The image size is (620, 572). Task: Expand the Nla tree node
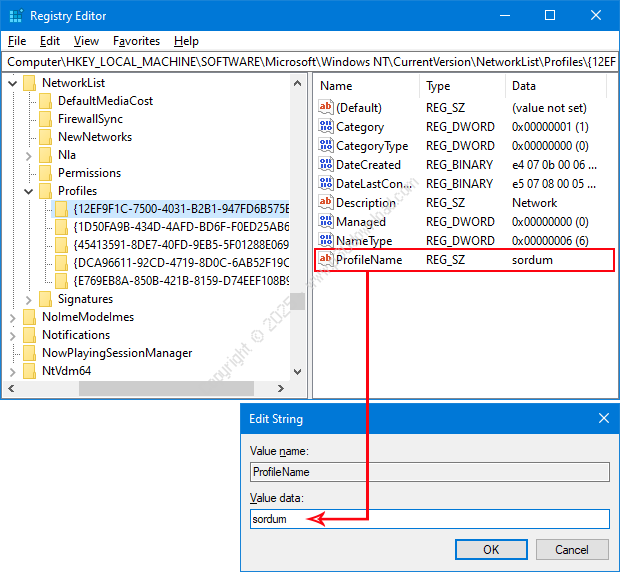(28, 155)
